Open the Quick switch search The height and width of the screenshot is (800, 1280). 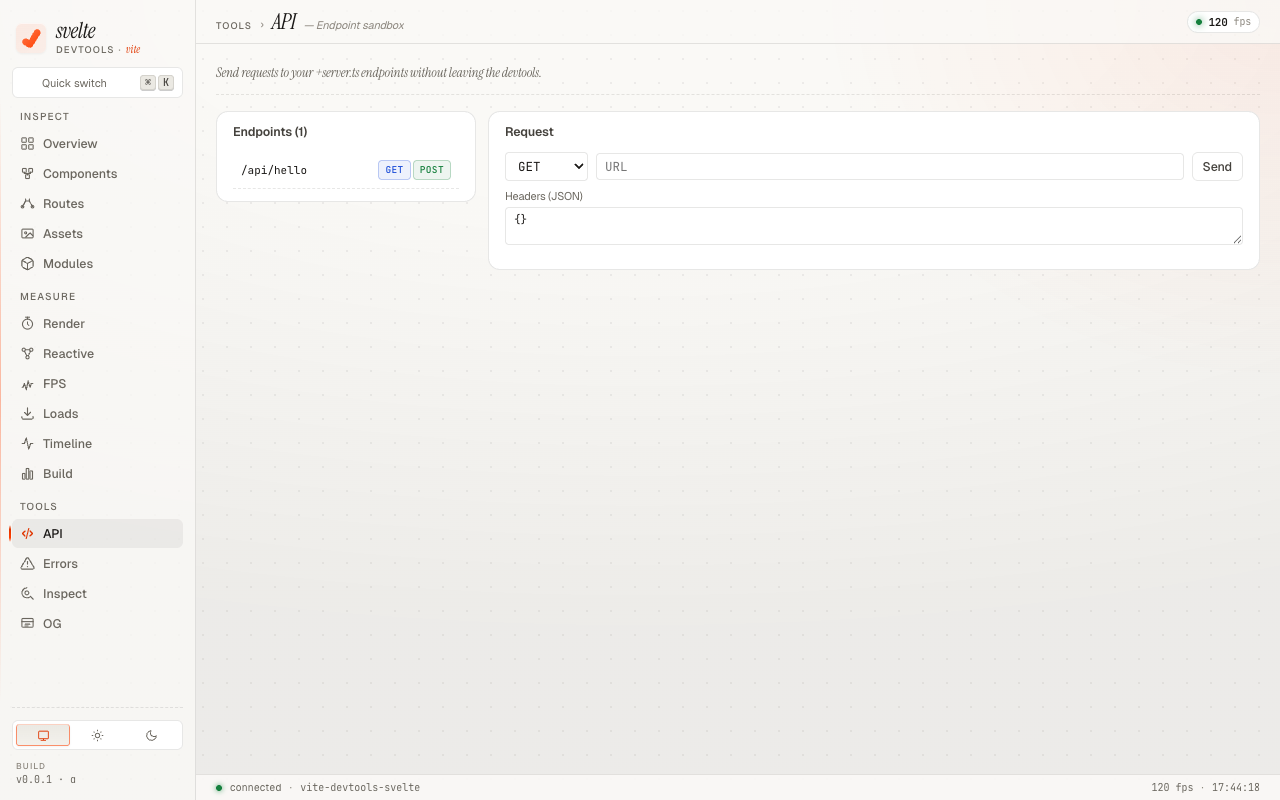[x=97, y=83]
